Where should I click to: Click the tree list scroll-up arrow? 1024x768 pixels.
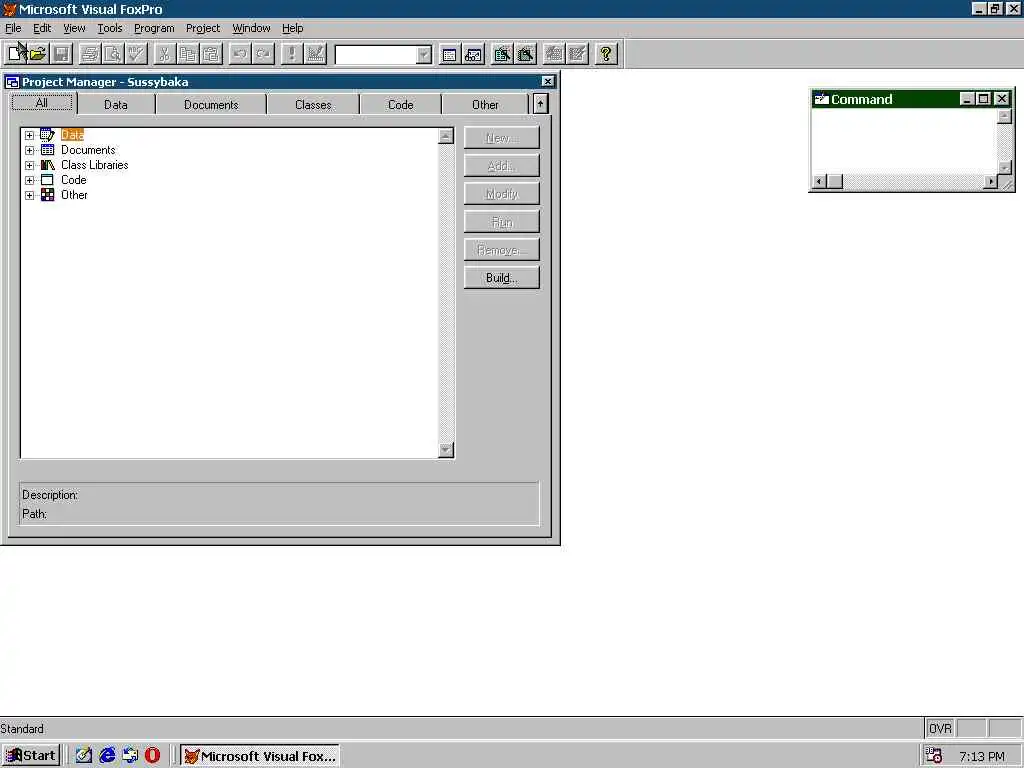click(x=446, y=136)
